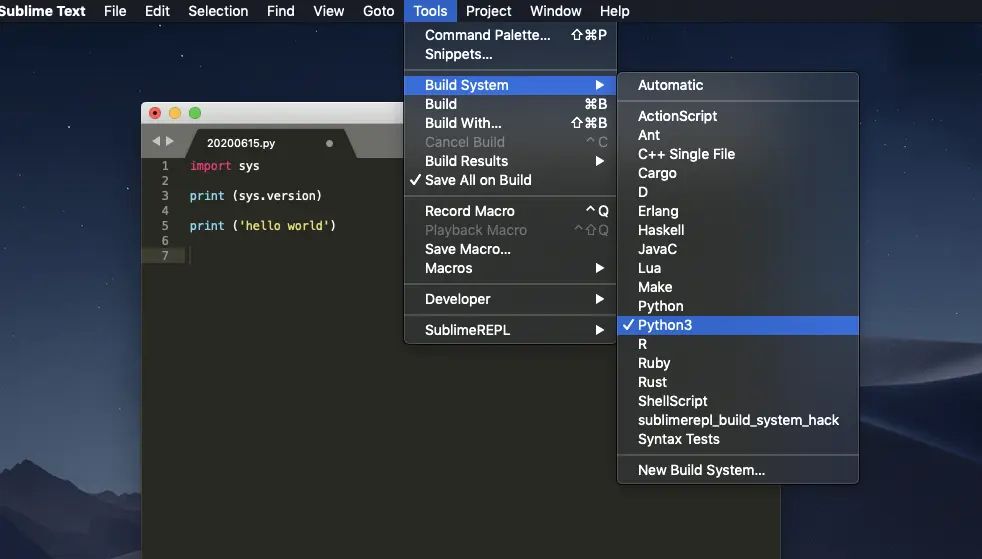Select Syntax Tests build system
Viewport: 982px width, 559px height.
(x=738, y=439)
